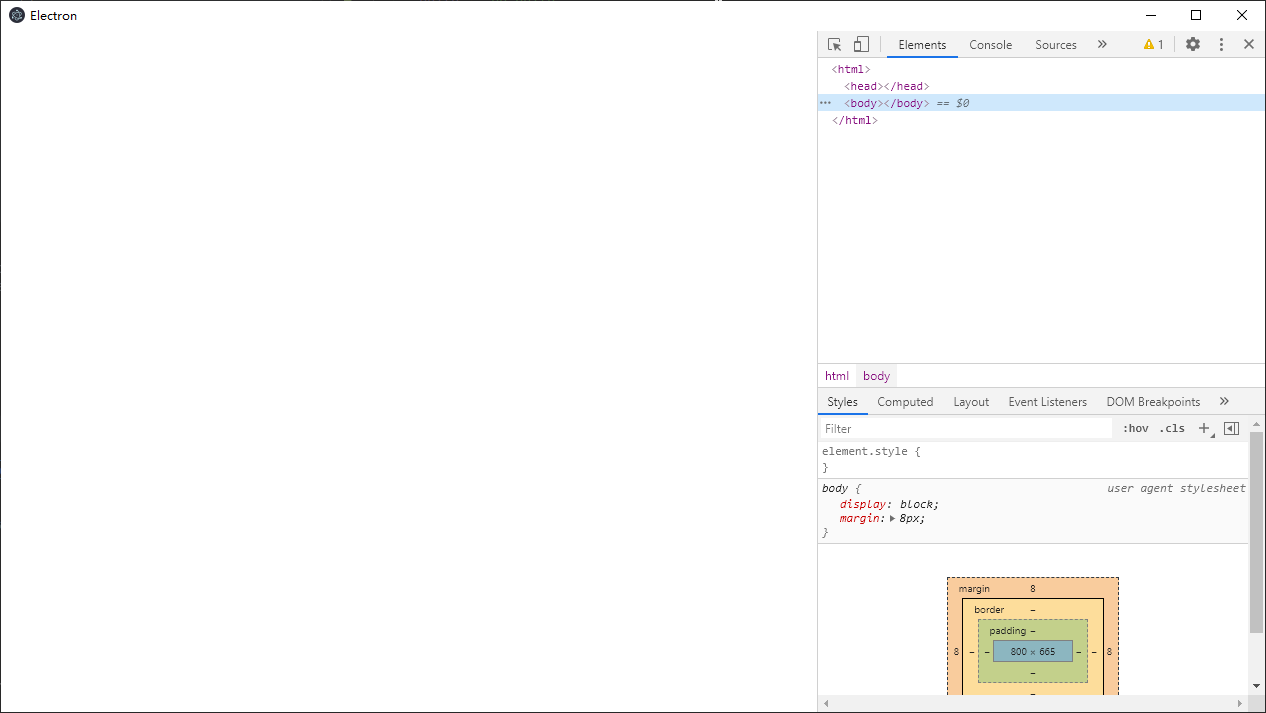Toggle element state with :hov button
This screenshot has height=713, width=1266.
point(1135,428)
